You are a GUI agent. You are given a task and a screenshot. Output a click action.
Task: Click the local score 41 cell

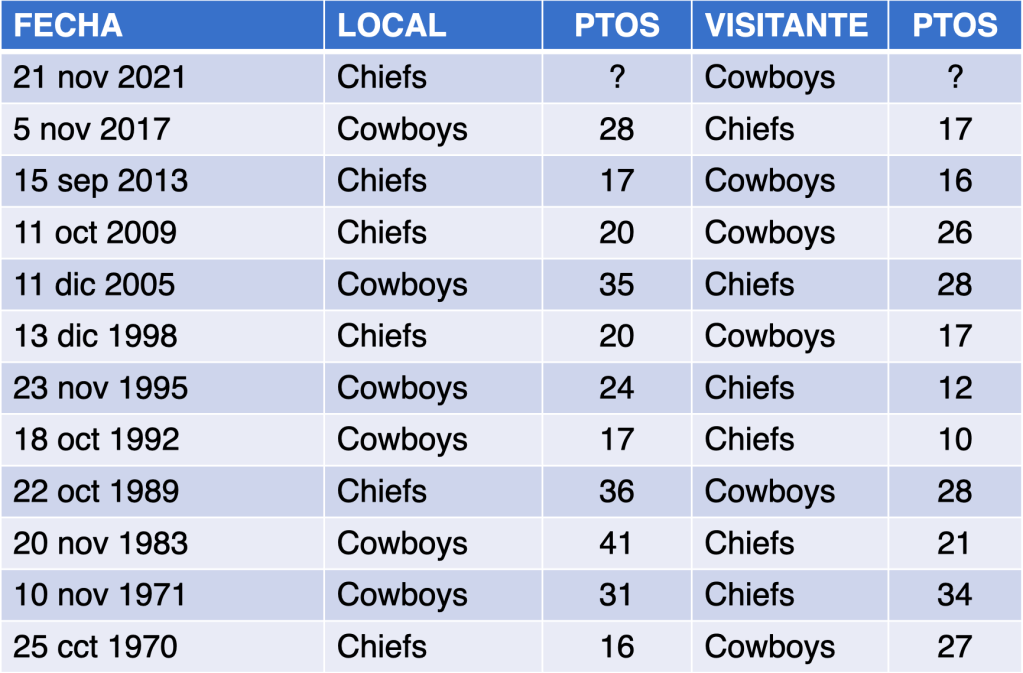(x=617, y=544)
